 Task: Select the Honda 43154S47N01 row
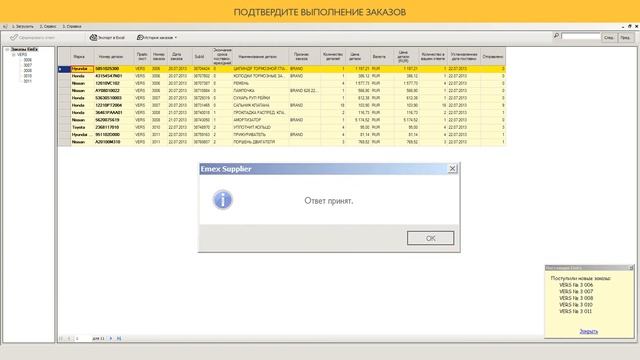click(282, 76)
